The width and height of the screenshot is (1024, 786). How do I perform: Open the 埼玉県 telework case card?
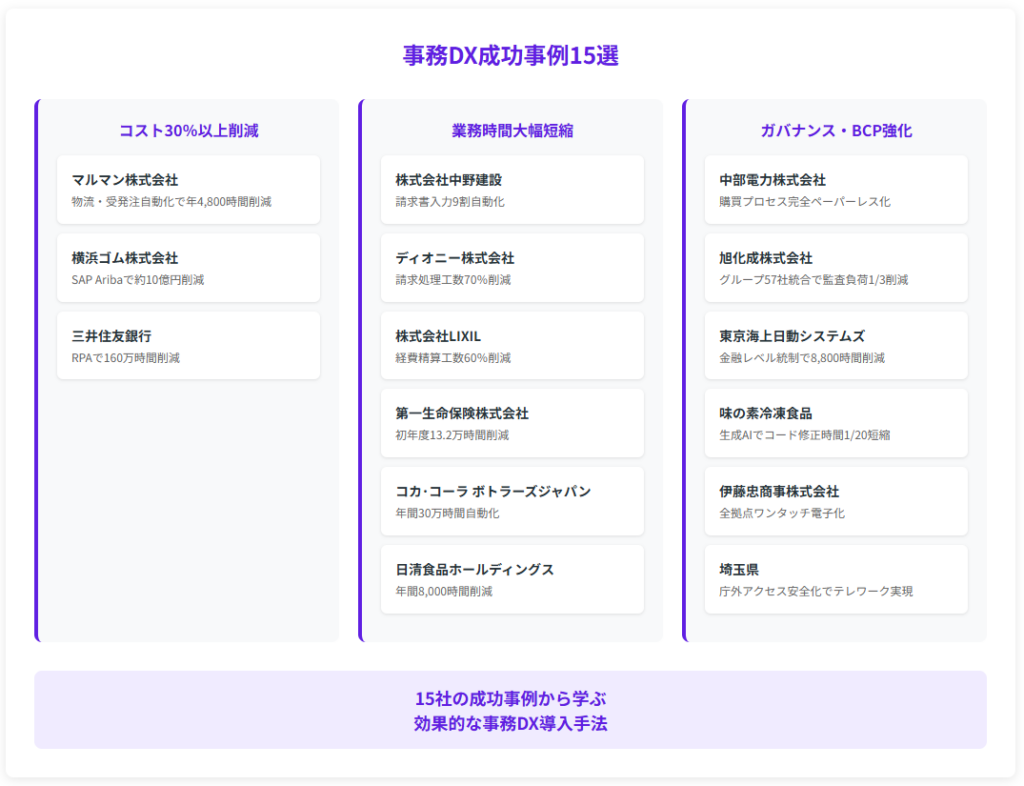[835, 579]
